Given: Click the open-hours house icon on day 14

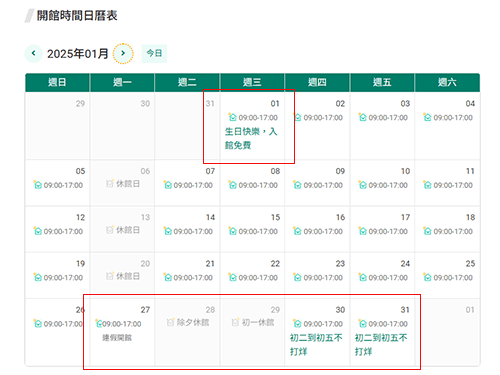Looking at the screenshot, I should click(168, 231).
